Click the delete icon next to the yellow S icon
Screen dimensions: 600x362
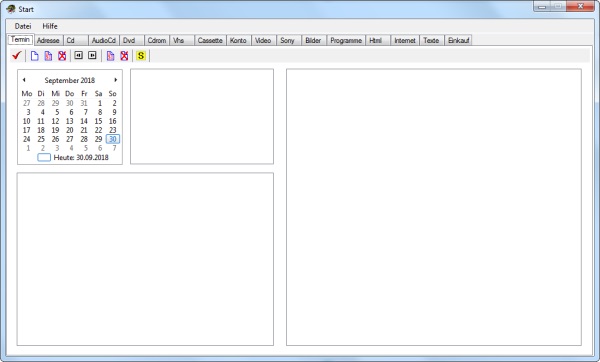click(x=124, y=56)
